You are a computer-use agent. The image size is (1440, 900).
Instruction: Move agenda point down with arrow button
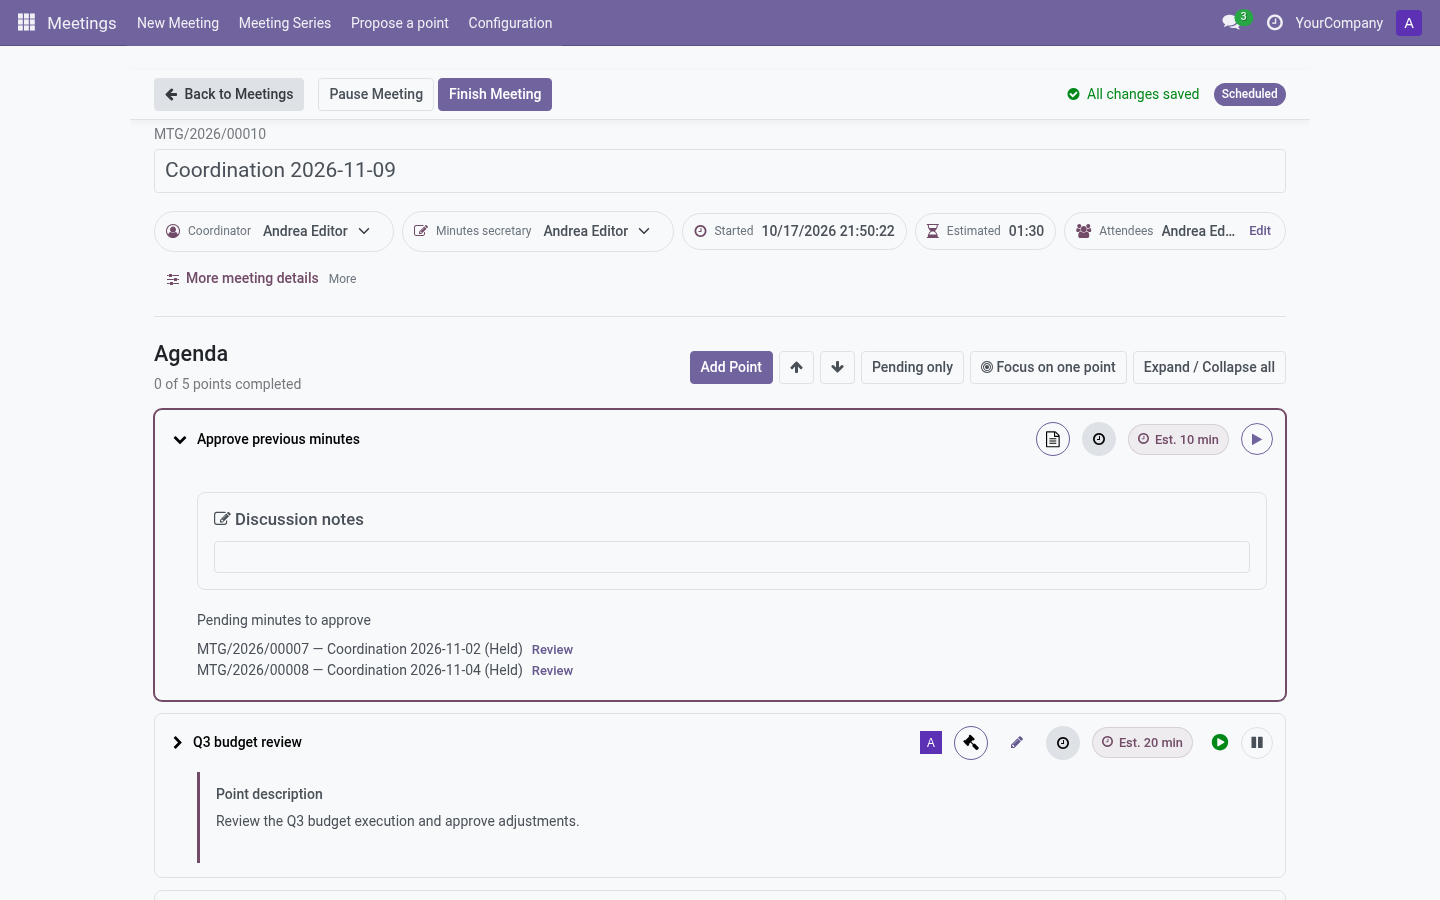pos(837,367)
